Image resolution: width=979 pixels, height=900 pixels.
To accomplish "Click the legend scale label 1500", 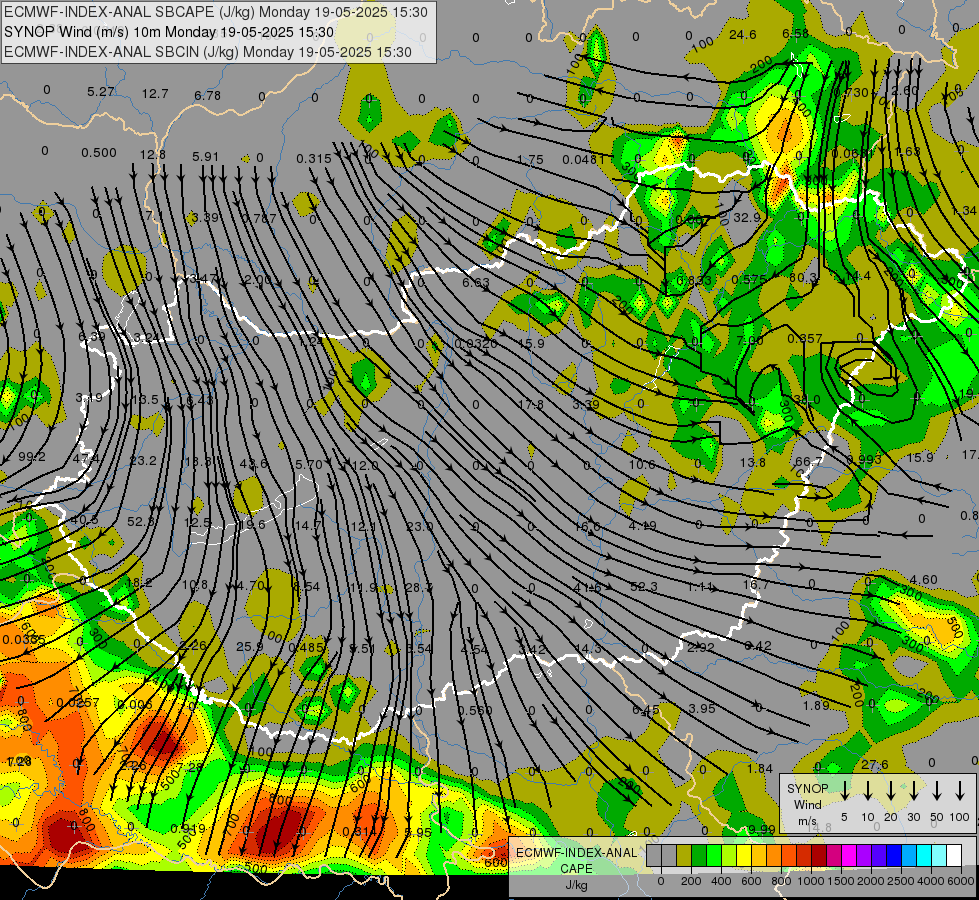I will tap(840, 881).
